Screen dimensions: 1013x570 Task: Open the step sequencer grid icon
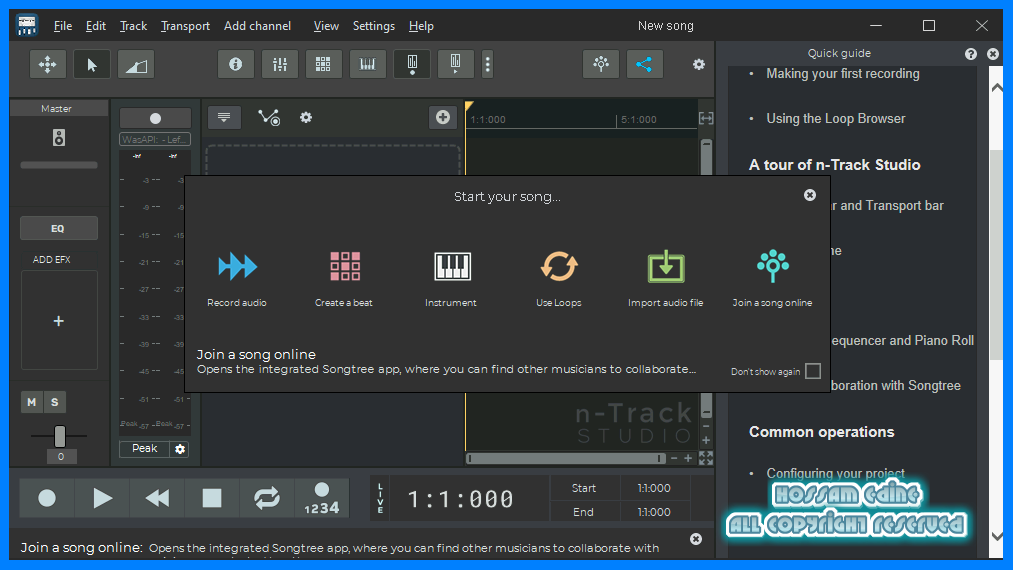pyautogui.click(x=324, y=64)
